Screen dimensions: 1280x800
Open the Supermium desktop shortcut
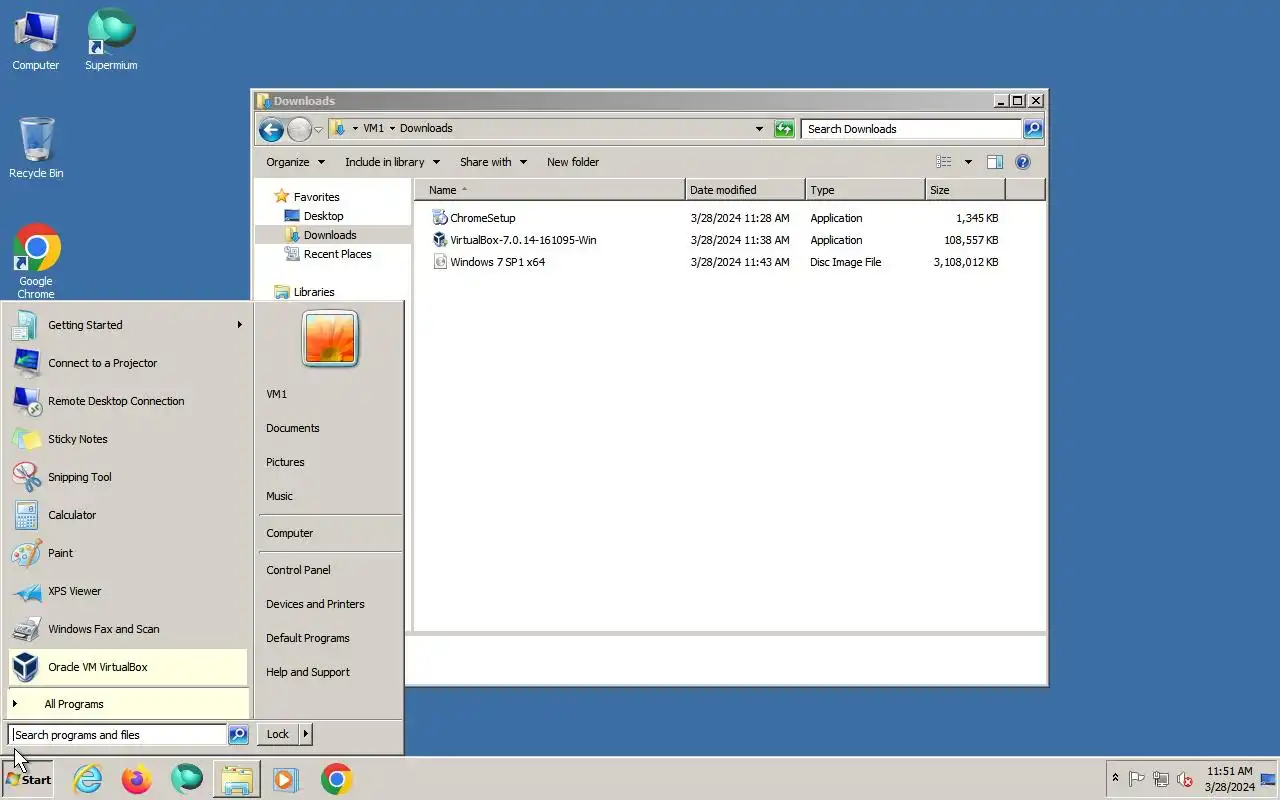pyautogui.click(x=111, y=40)
